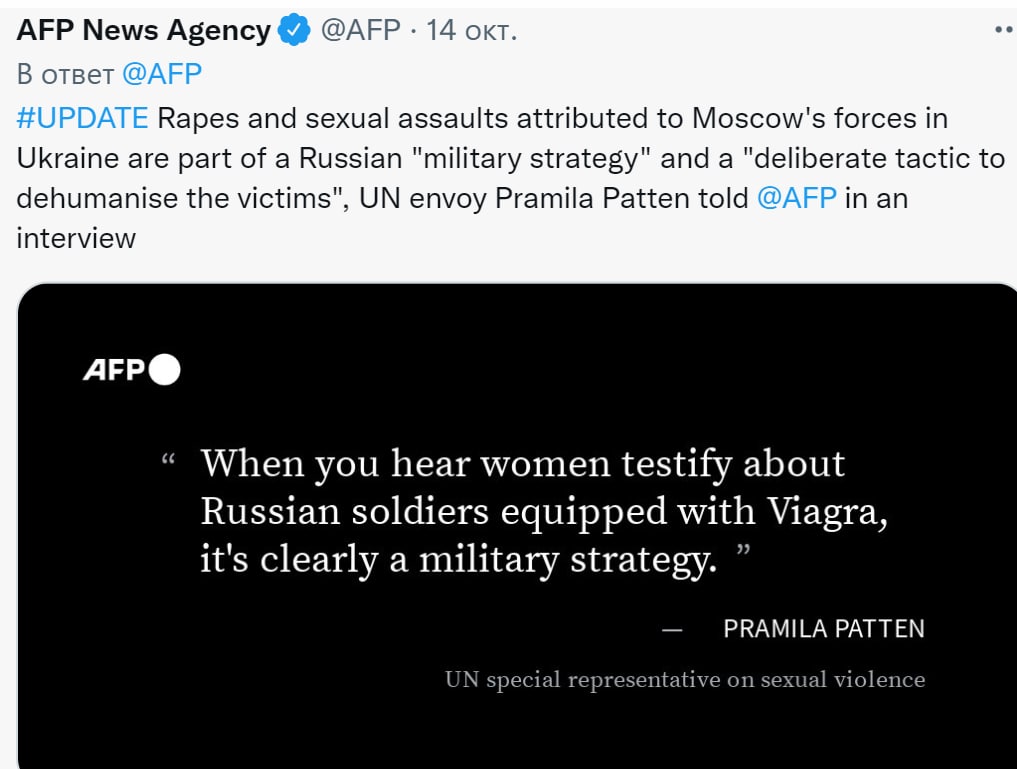Open the #UPDATE hashtag
The height and width of the screenshot is (769, 1017).
tap(82, 118)
